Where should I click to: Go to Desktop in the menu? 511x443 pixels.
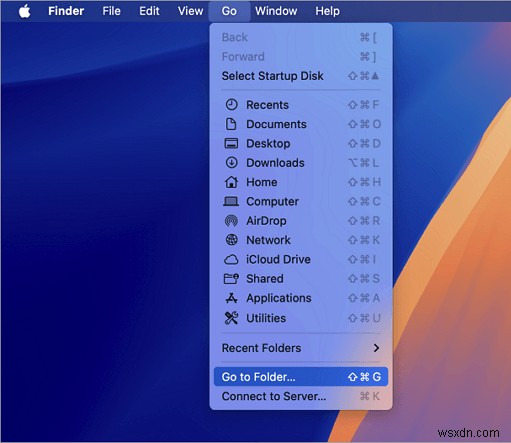[301, 143]
